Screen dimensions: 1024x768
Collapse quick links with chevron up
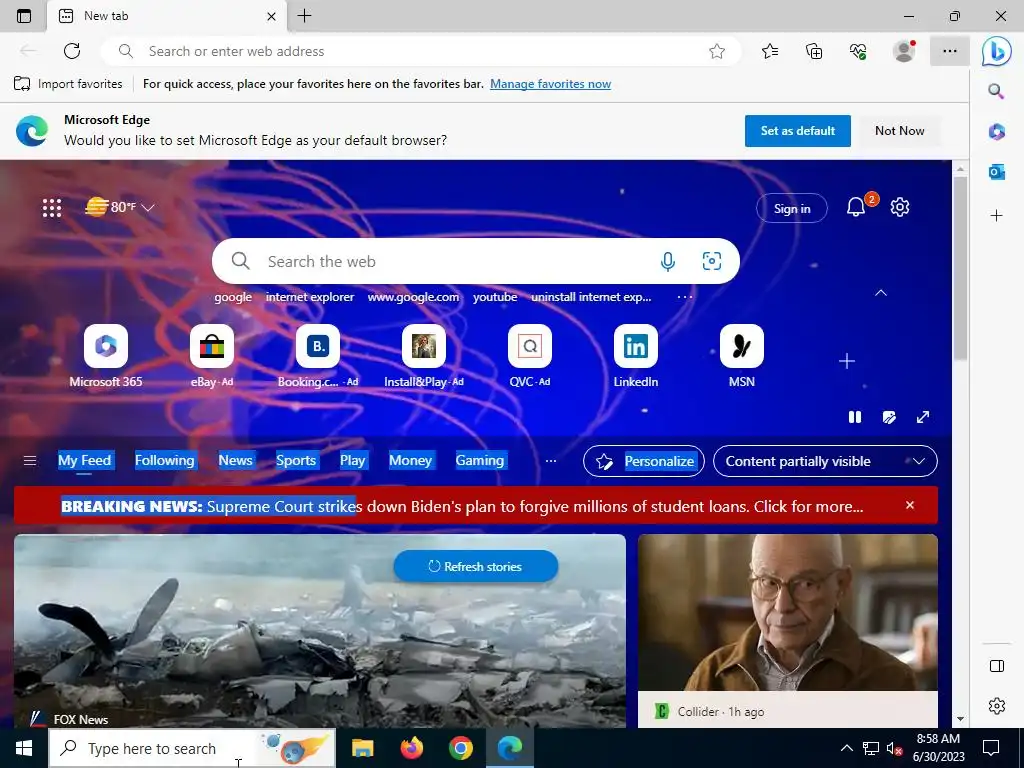[881, 293]
